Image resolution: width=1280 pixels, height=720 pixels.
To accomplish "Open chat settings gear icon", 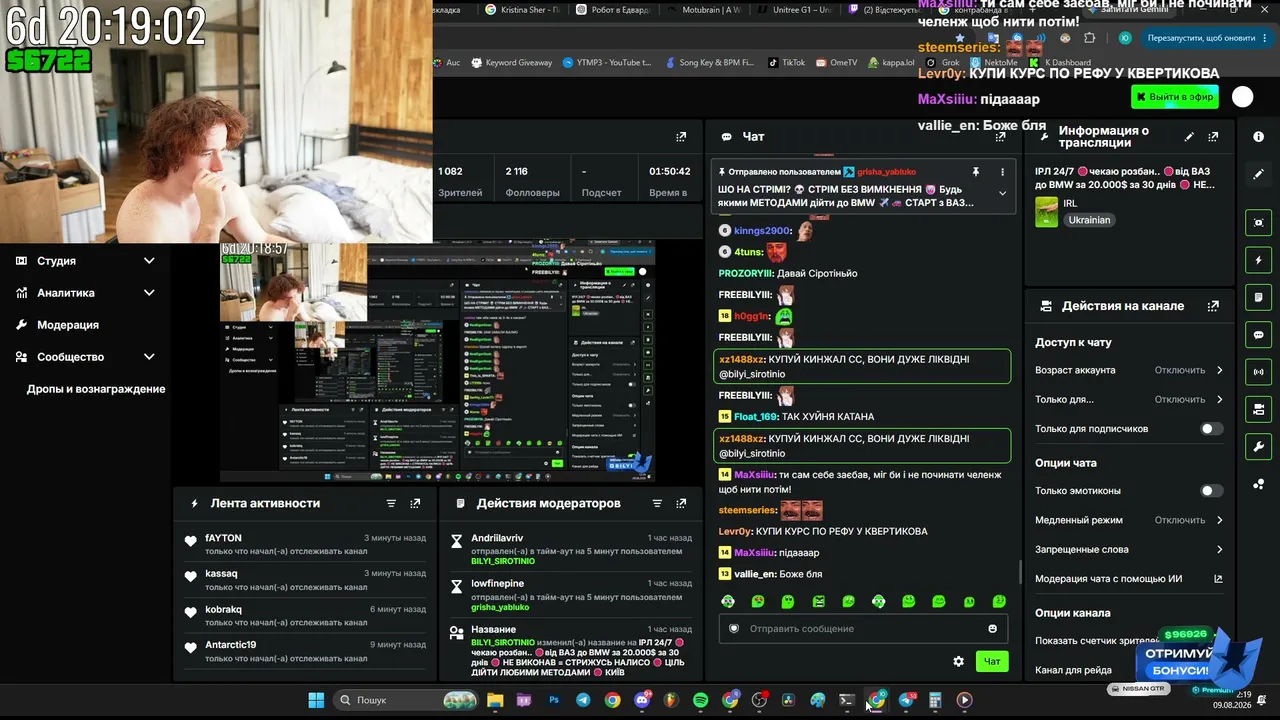I will [958, 661].
